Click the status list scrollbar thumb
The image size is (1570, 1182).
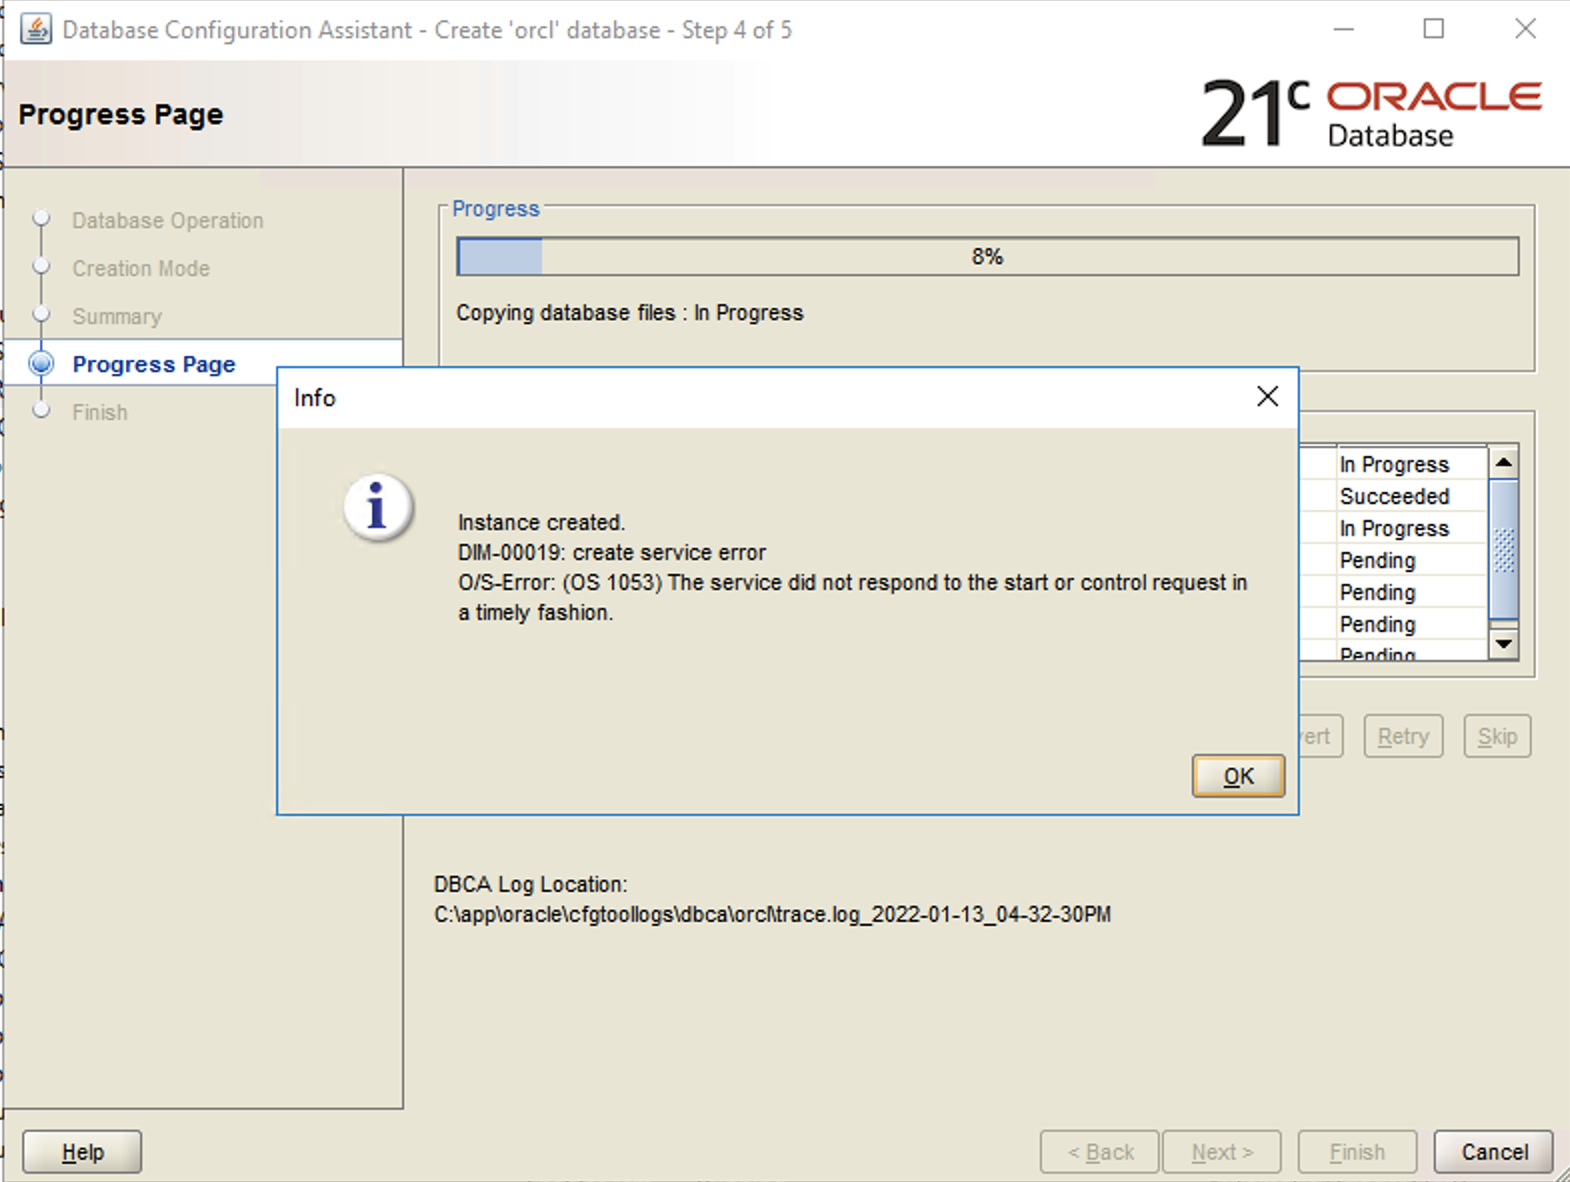(x=1503, y=548)
